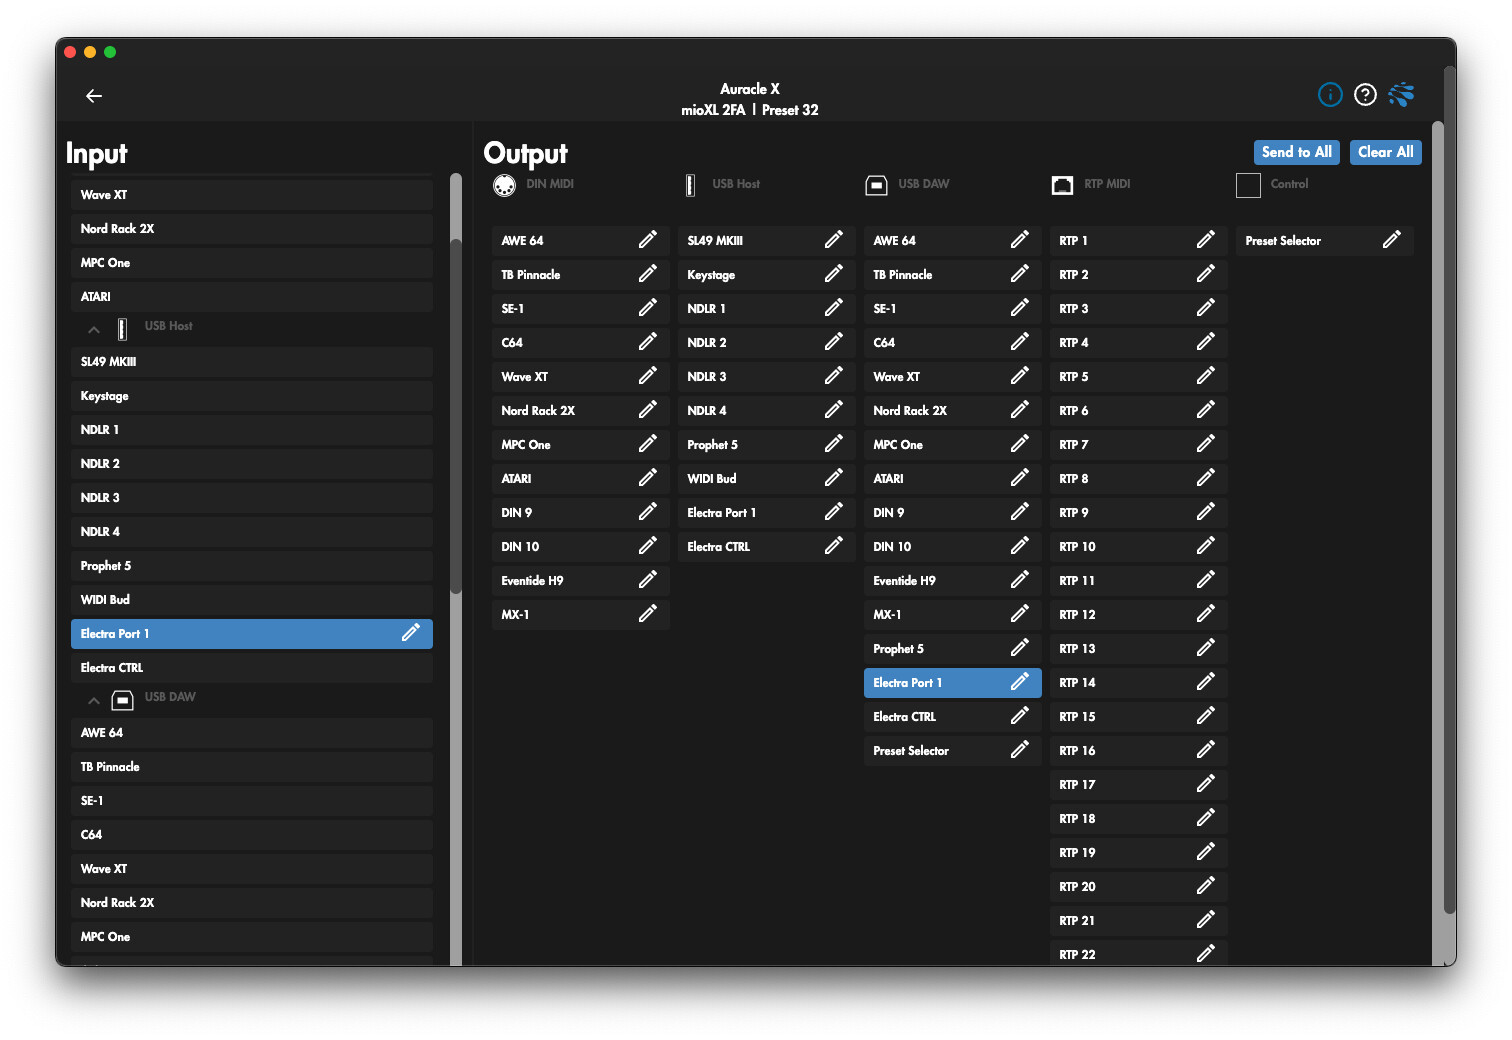Screen dimensions: 1512x1040
Task: Edit the Eventide H9 USB DAW output name
Action: 1019,580
